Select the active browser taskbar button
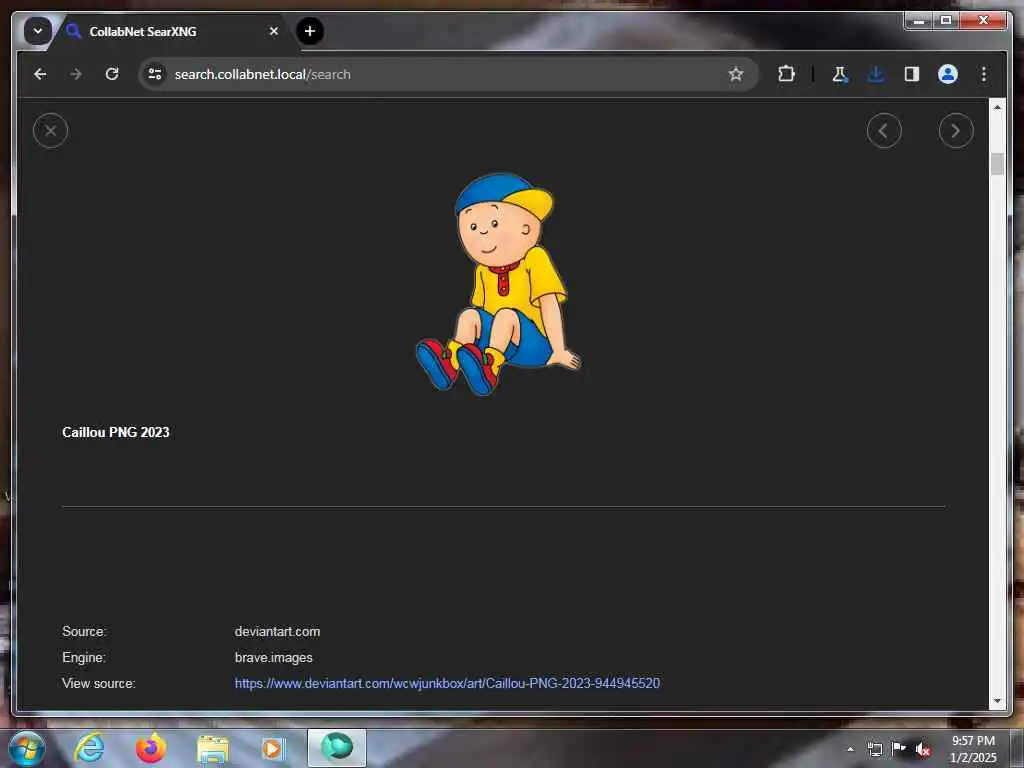Screen dimensions: 1024x768 point(337,748)
